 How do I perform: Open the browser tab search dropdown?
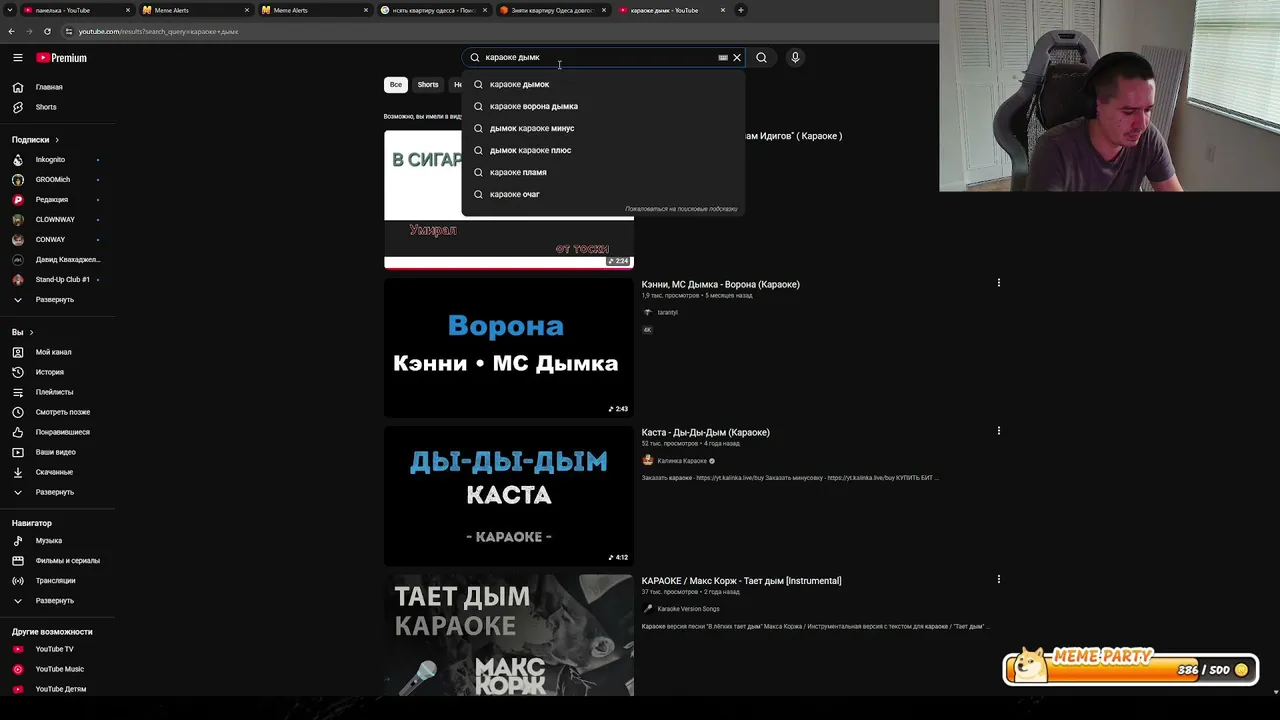11,10
